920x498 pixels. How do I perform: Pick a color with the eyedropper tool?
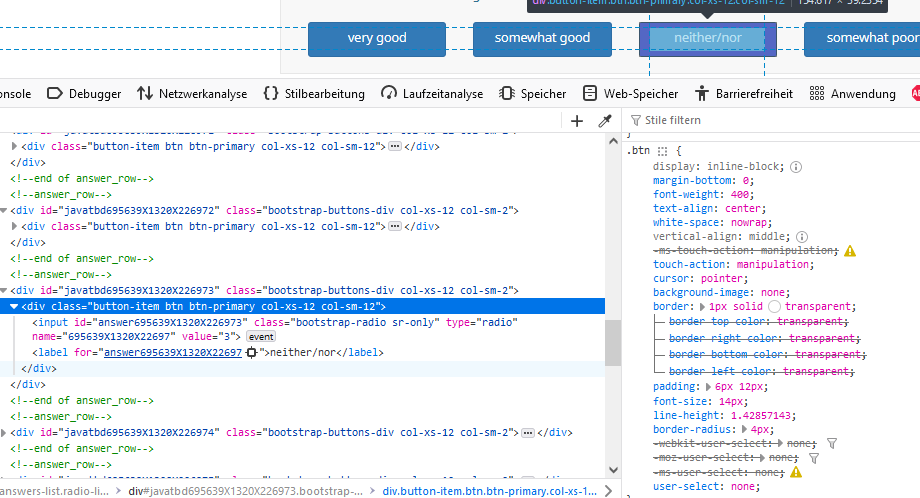[604, 121]
